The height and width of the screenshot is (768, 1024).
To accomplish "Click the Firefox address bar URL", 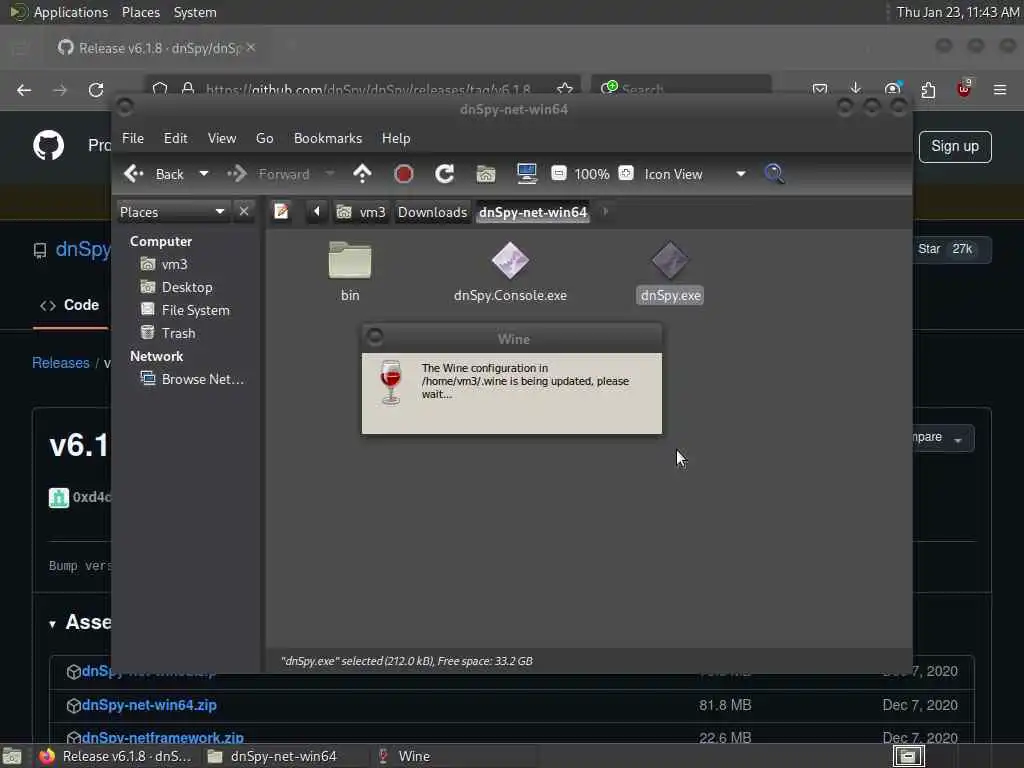I will coord(368,89).
